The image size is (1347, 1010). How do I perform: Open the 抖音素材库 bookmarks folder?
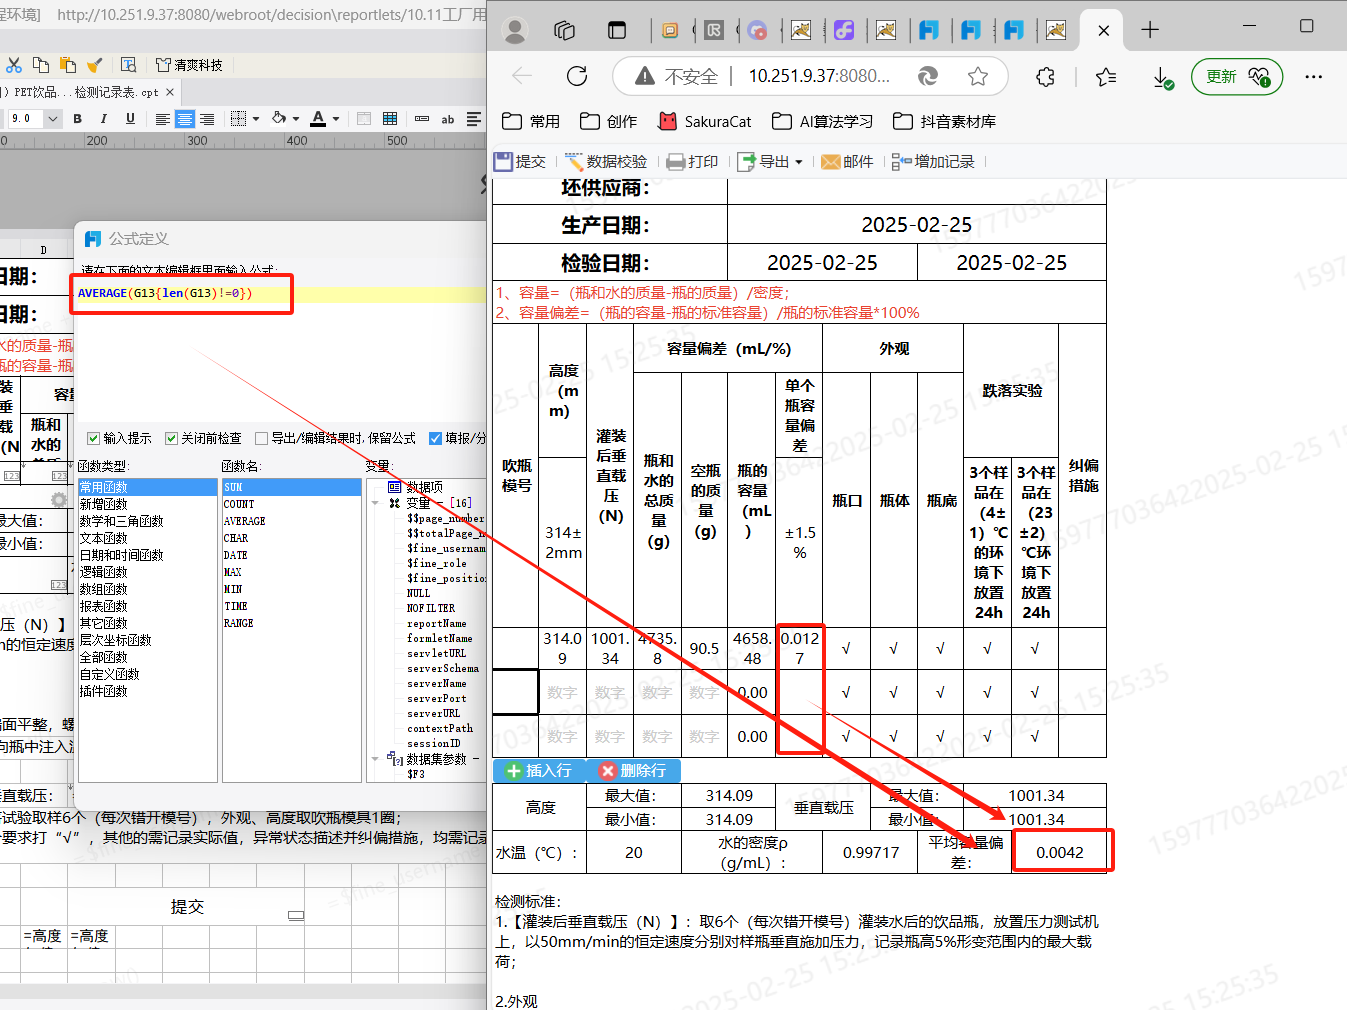pos(945,121)
